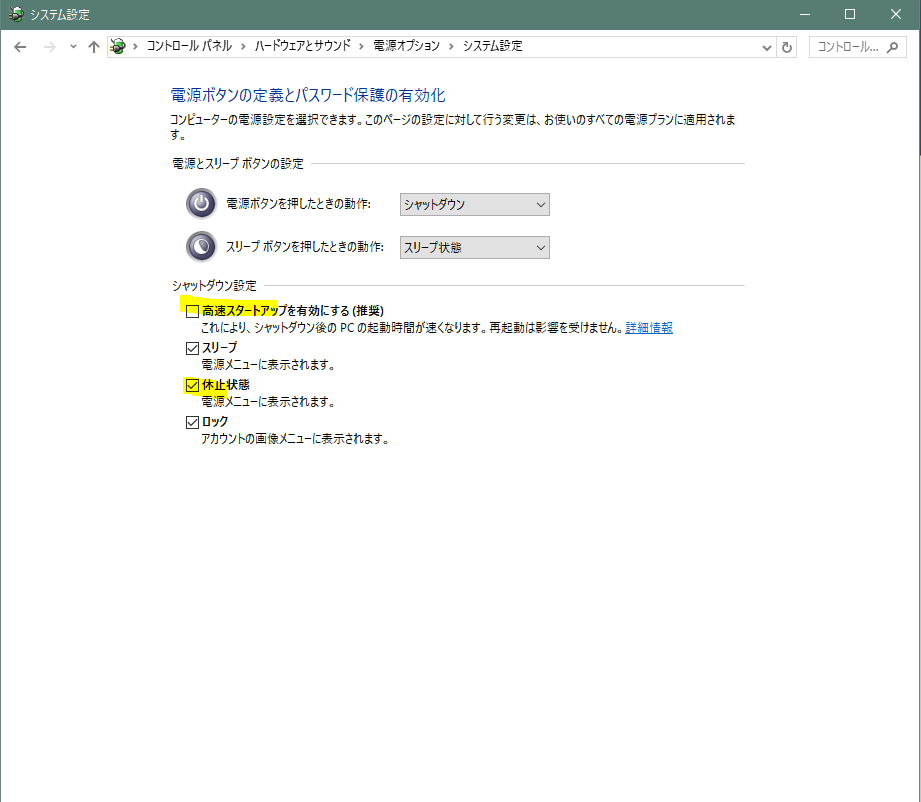Click the back navigation arrow
This screenshot has height=802, width=921.
[20, 46]
